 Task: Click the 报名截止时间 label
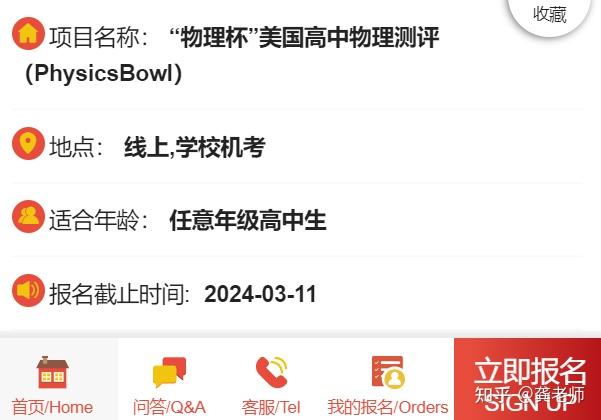119,294
